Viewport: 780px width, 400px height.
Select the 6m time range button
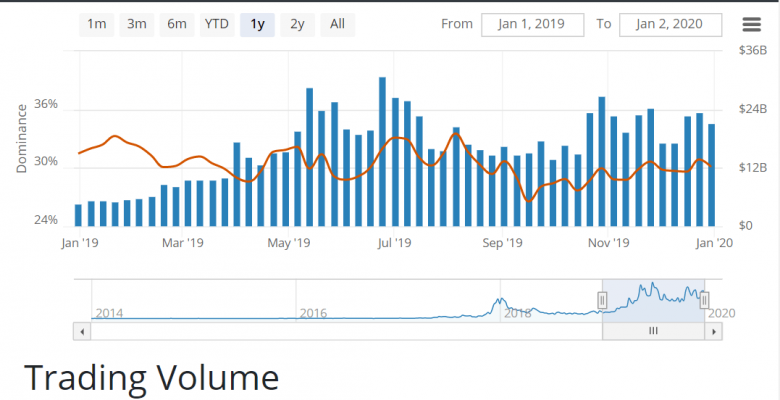(x=177, y=24)
